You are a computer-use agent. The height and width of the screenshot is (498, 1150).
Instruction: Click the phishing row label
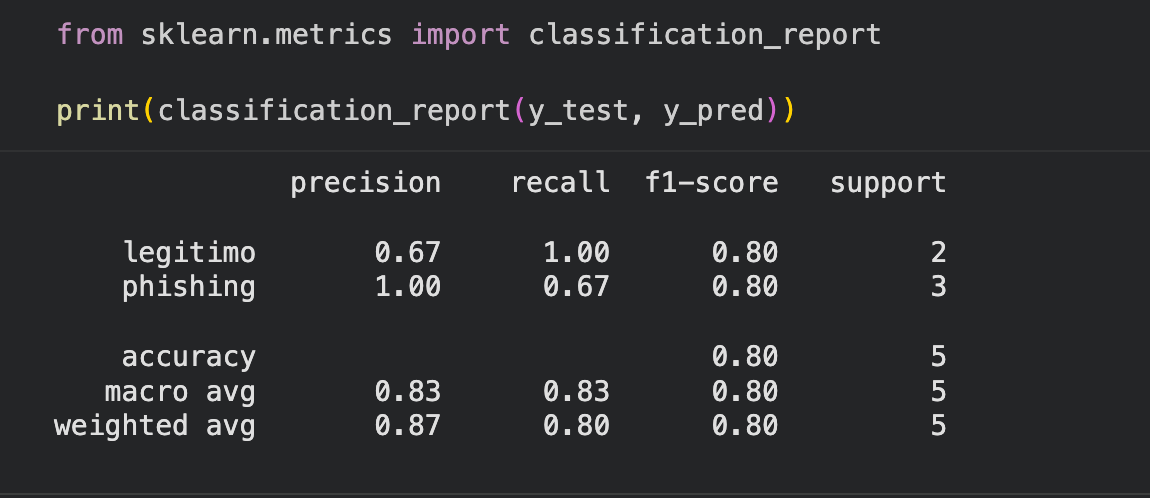pyautogui.click(x=188, y=287)
